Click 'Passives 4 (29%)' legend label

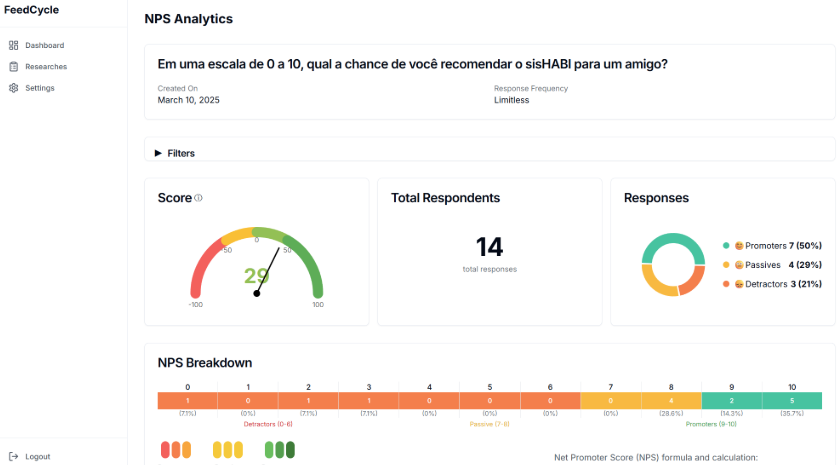click(x=783, y=265)
